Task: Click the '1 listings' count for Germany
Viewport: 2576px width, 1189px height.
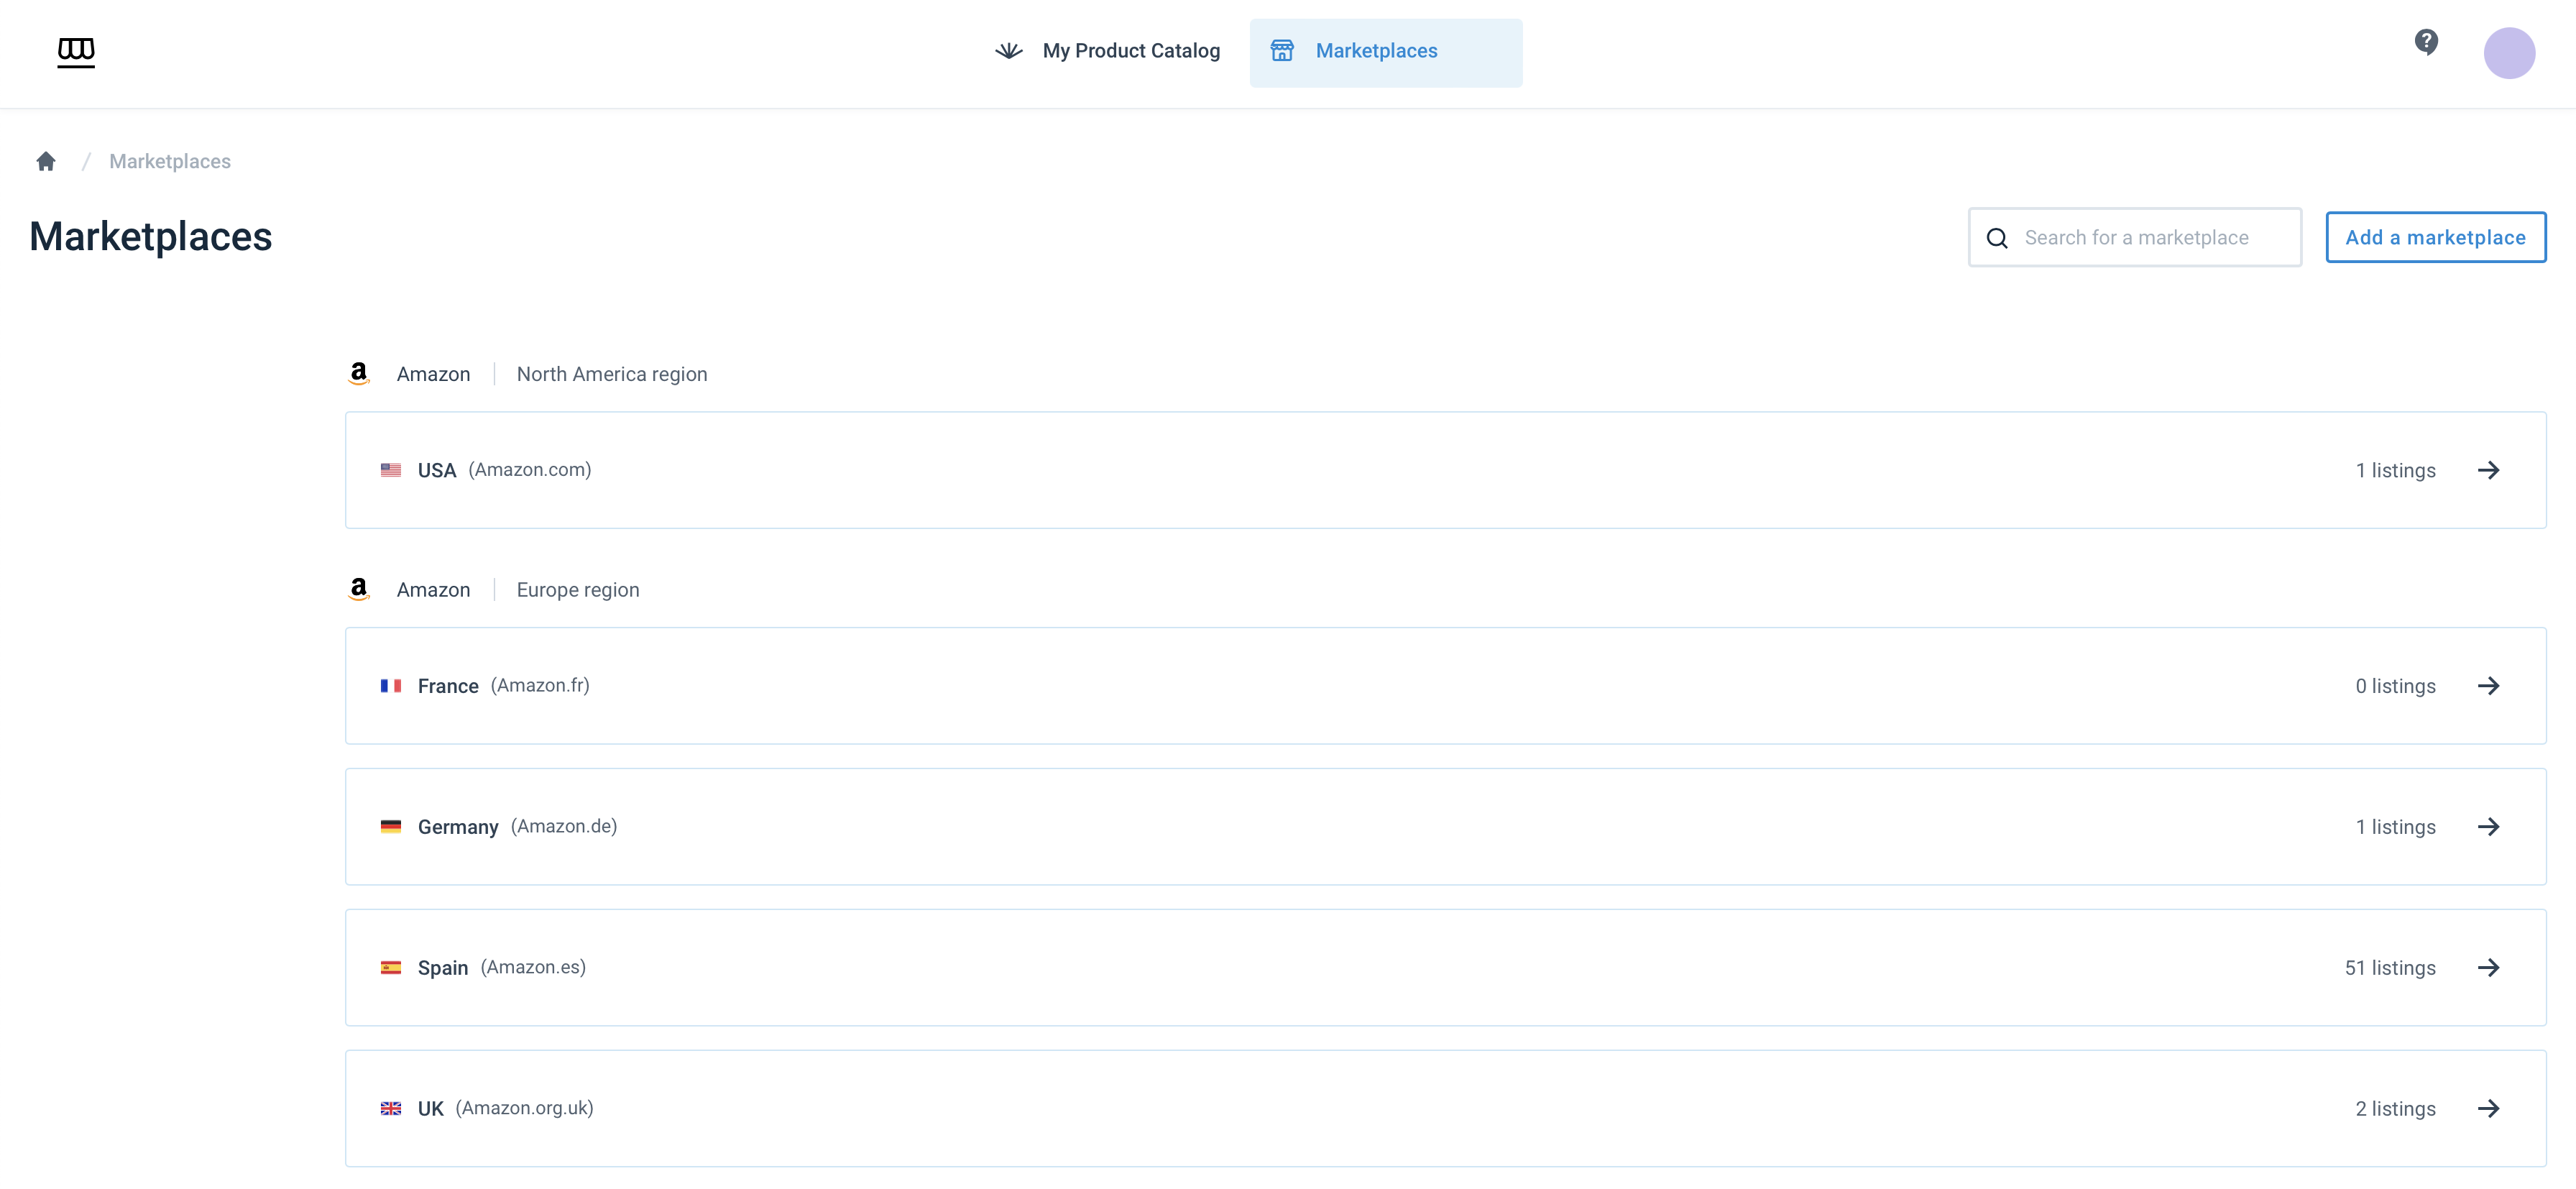Action: 2395,827
